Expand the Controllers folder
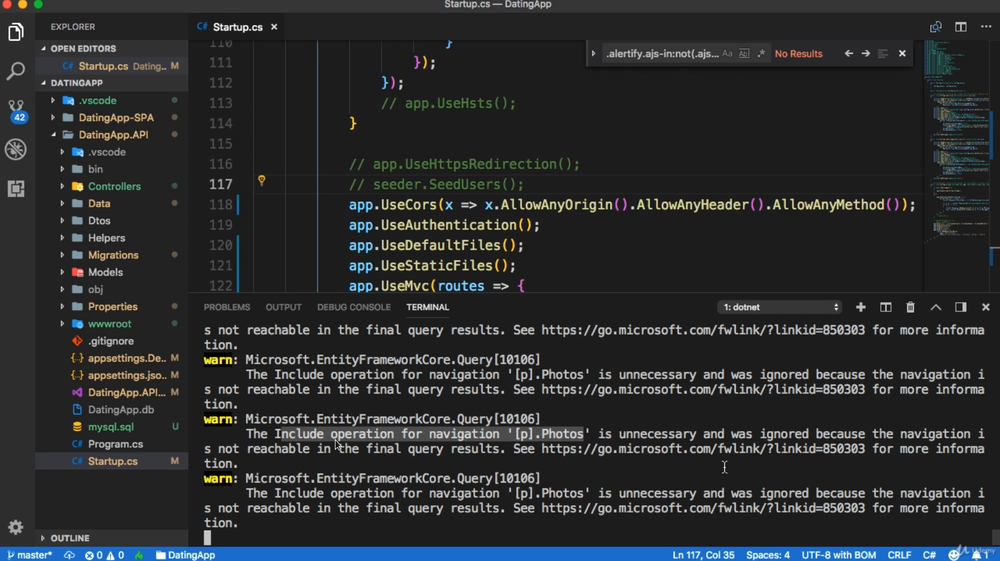Screen dimensions: 1000x561 [114, 186]
